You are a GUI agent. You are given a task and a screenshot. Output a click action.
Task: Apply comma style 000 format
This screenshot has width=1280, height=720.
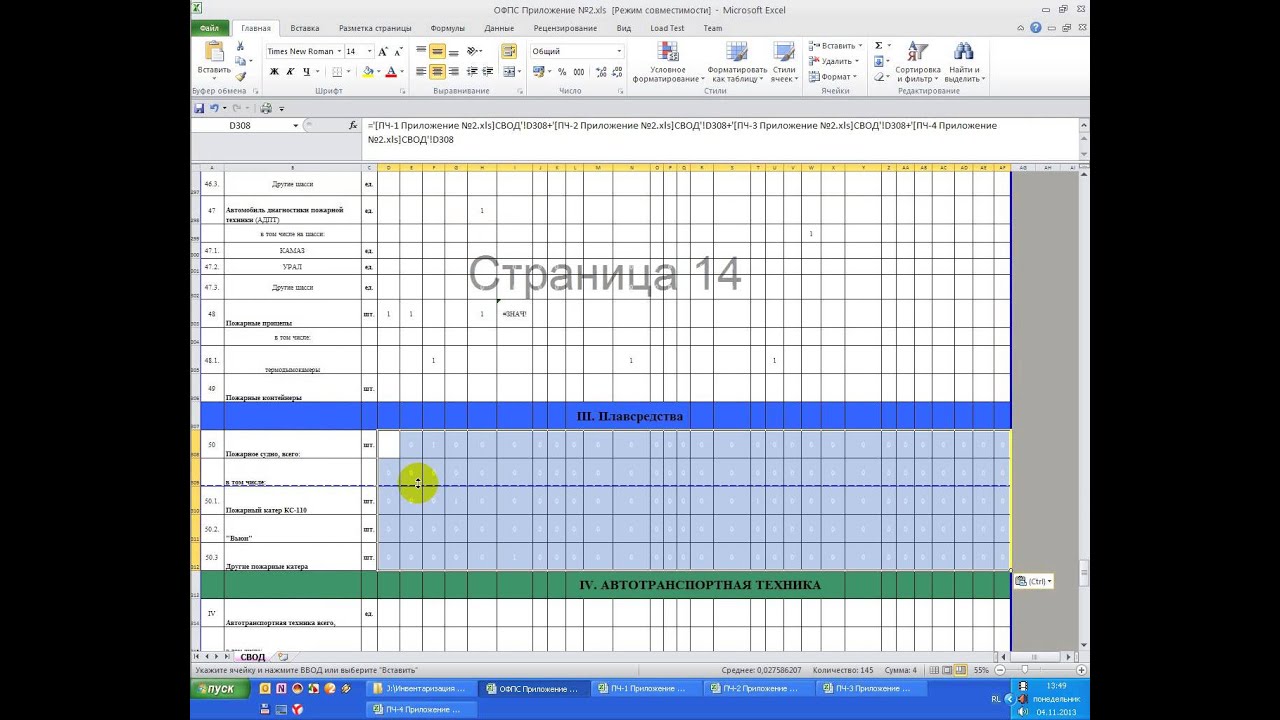(577, 72)
